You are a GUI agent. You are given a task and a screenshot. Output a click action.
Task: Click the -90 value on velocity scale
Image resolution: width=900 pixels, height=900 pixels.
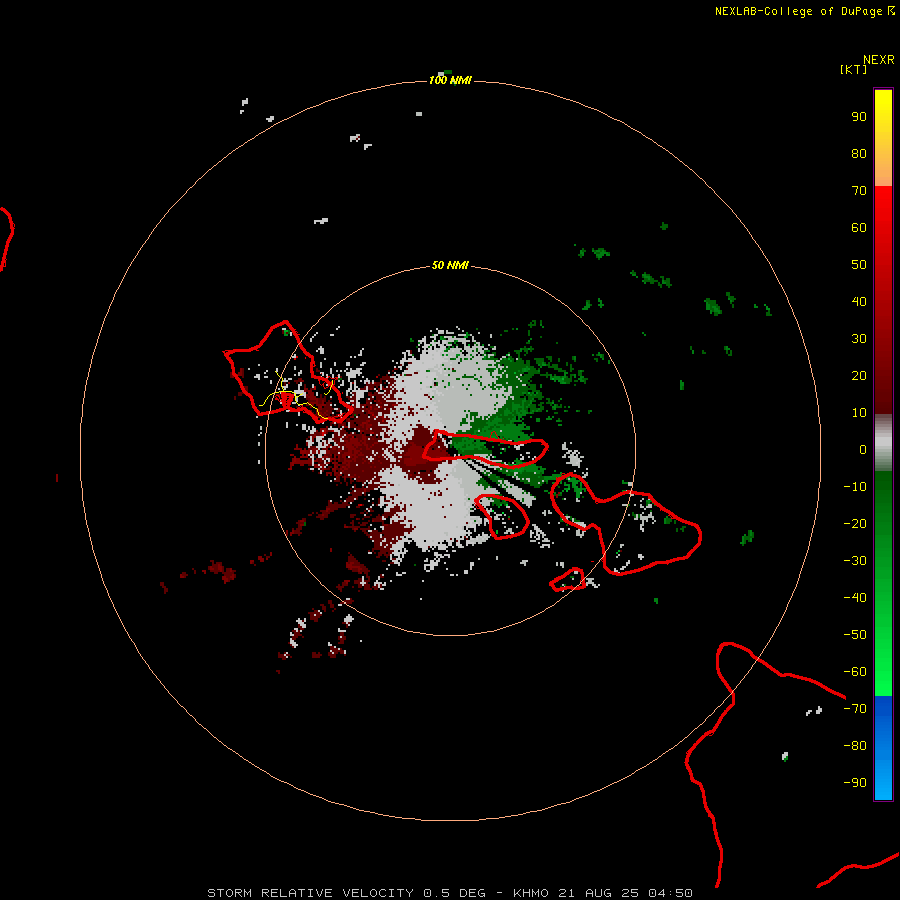[x=855, y=783]
